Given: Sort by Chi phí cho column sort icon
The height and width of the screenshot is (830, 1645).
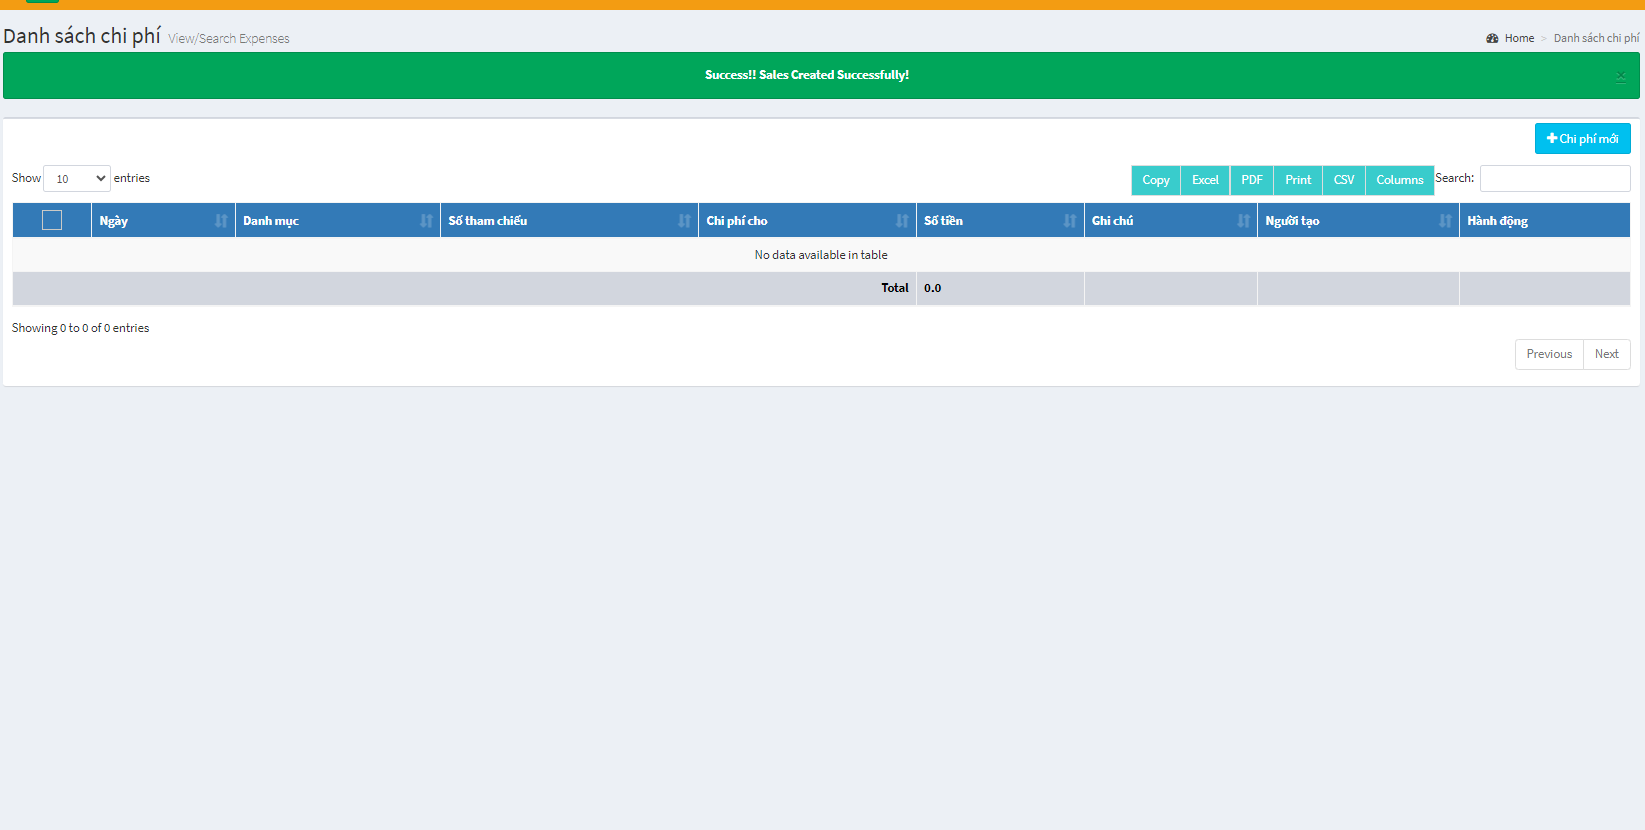Looking at the screenshot, I should tap(902, 221).
